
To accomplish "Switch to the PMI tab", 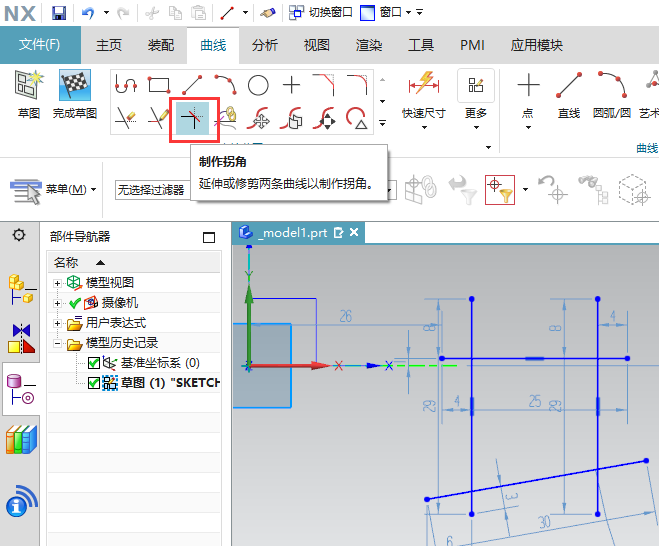I will (472, 45).
